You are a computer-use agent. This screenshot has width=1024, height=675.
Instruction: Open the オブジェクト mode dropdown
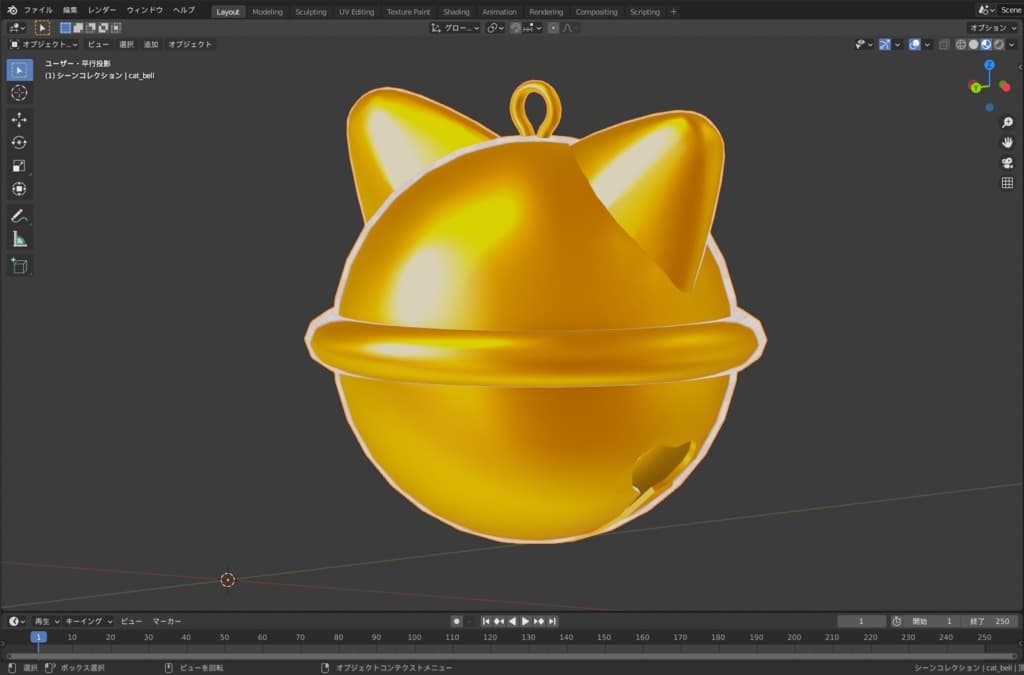point(44,44)
